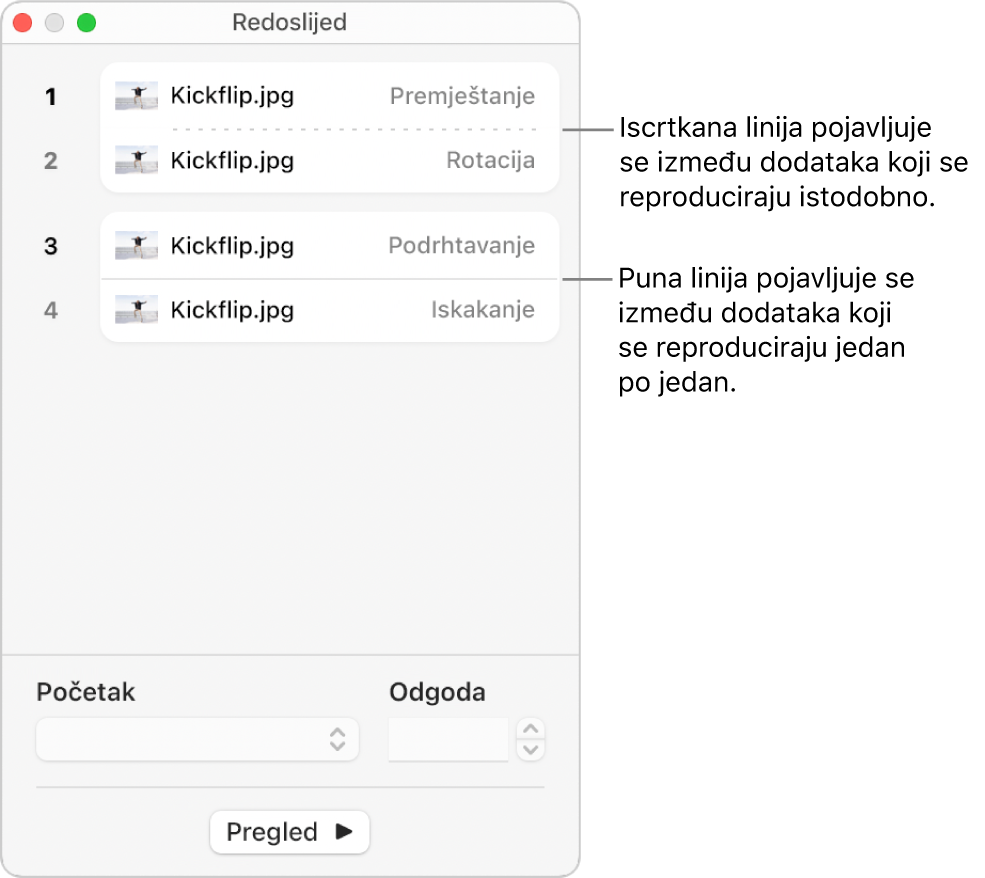
Task: Click build order number 3
Action: pos(51,246)
